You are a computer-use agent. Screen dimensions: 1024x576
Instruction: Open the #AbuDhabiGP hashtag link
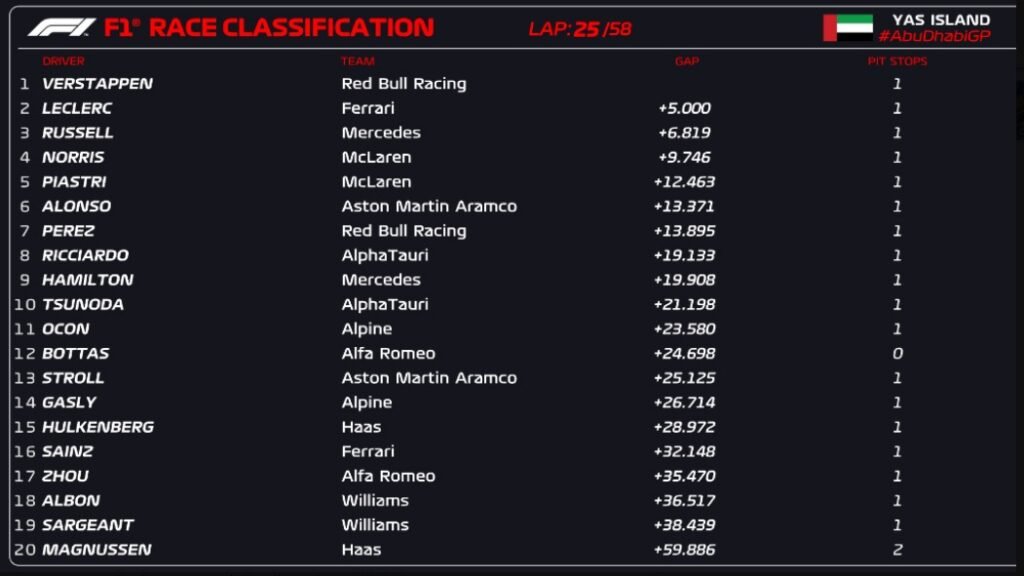pyautogui.click(x=935, y=37)
